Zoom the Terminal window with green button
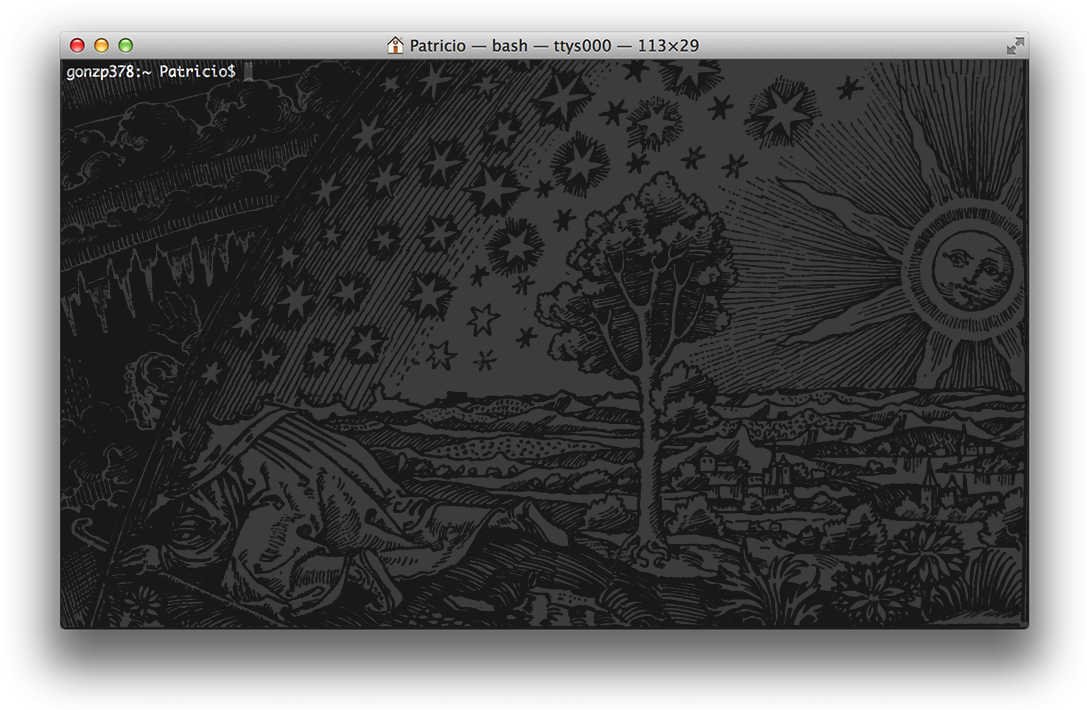Viewport: 1087px width, 710px height. click(x=125, y=45)
